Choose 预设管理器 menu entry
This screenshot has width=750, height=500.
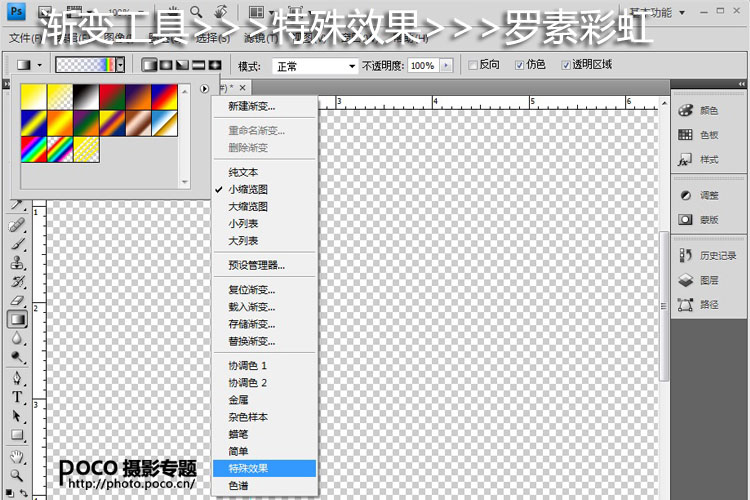pos(265,265)
